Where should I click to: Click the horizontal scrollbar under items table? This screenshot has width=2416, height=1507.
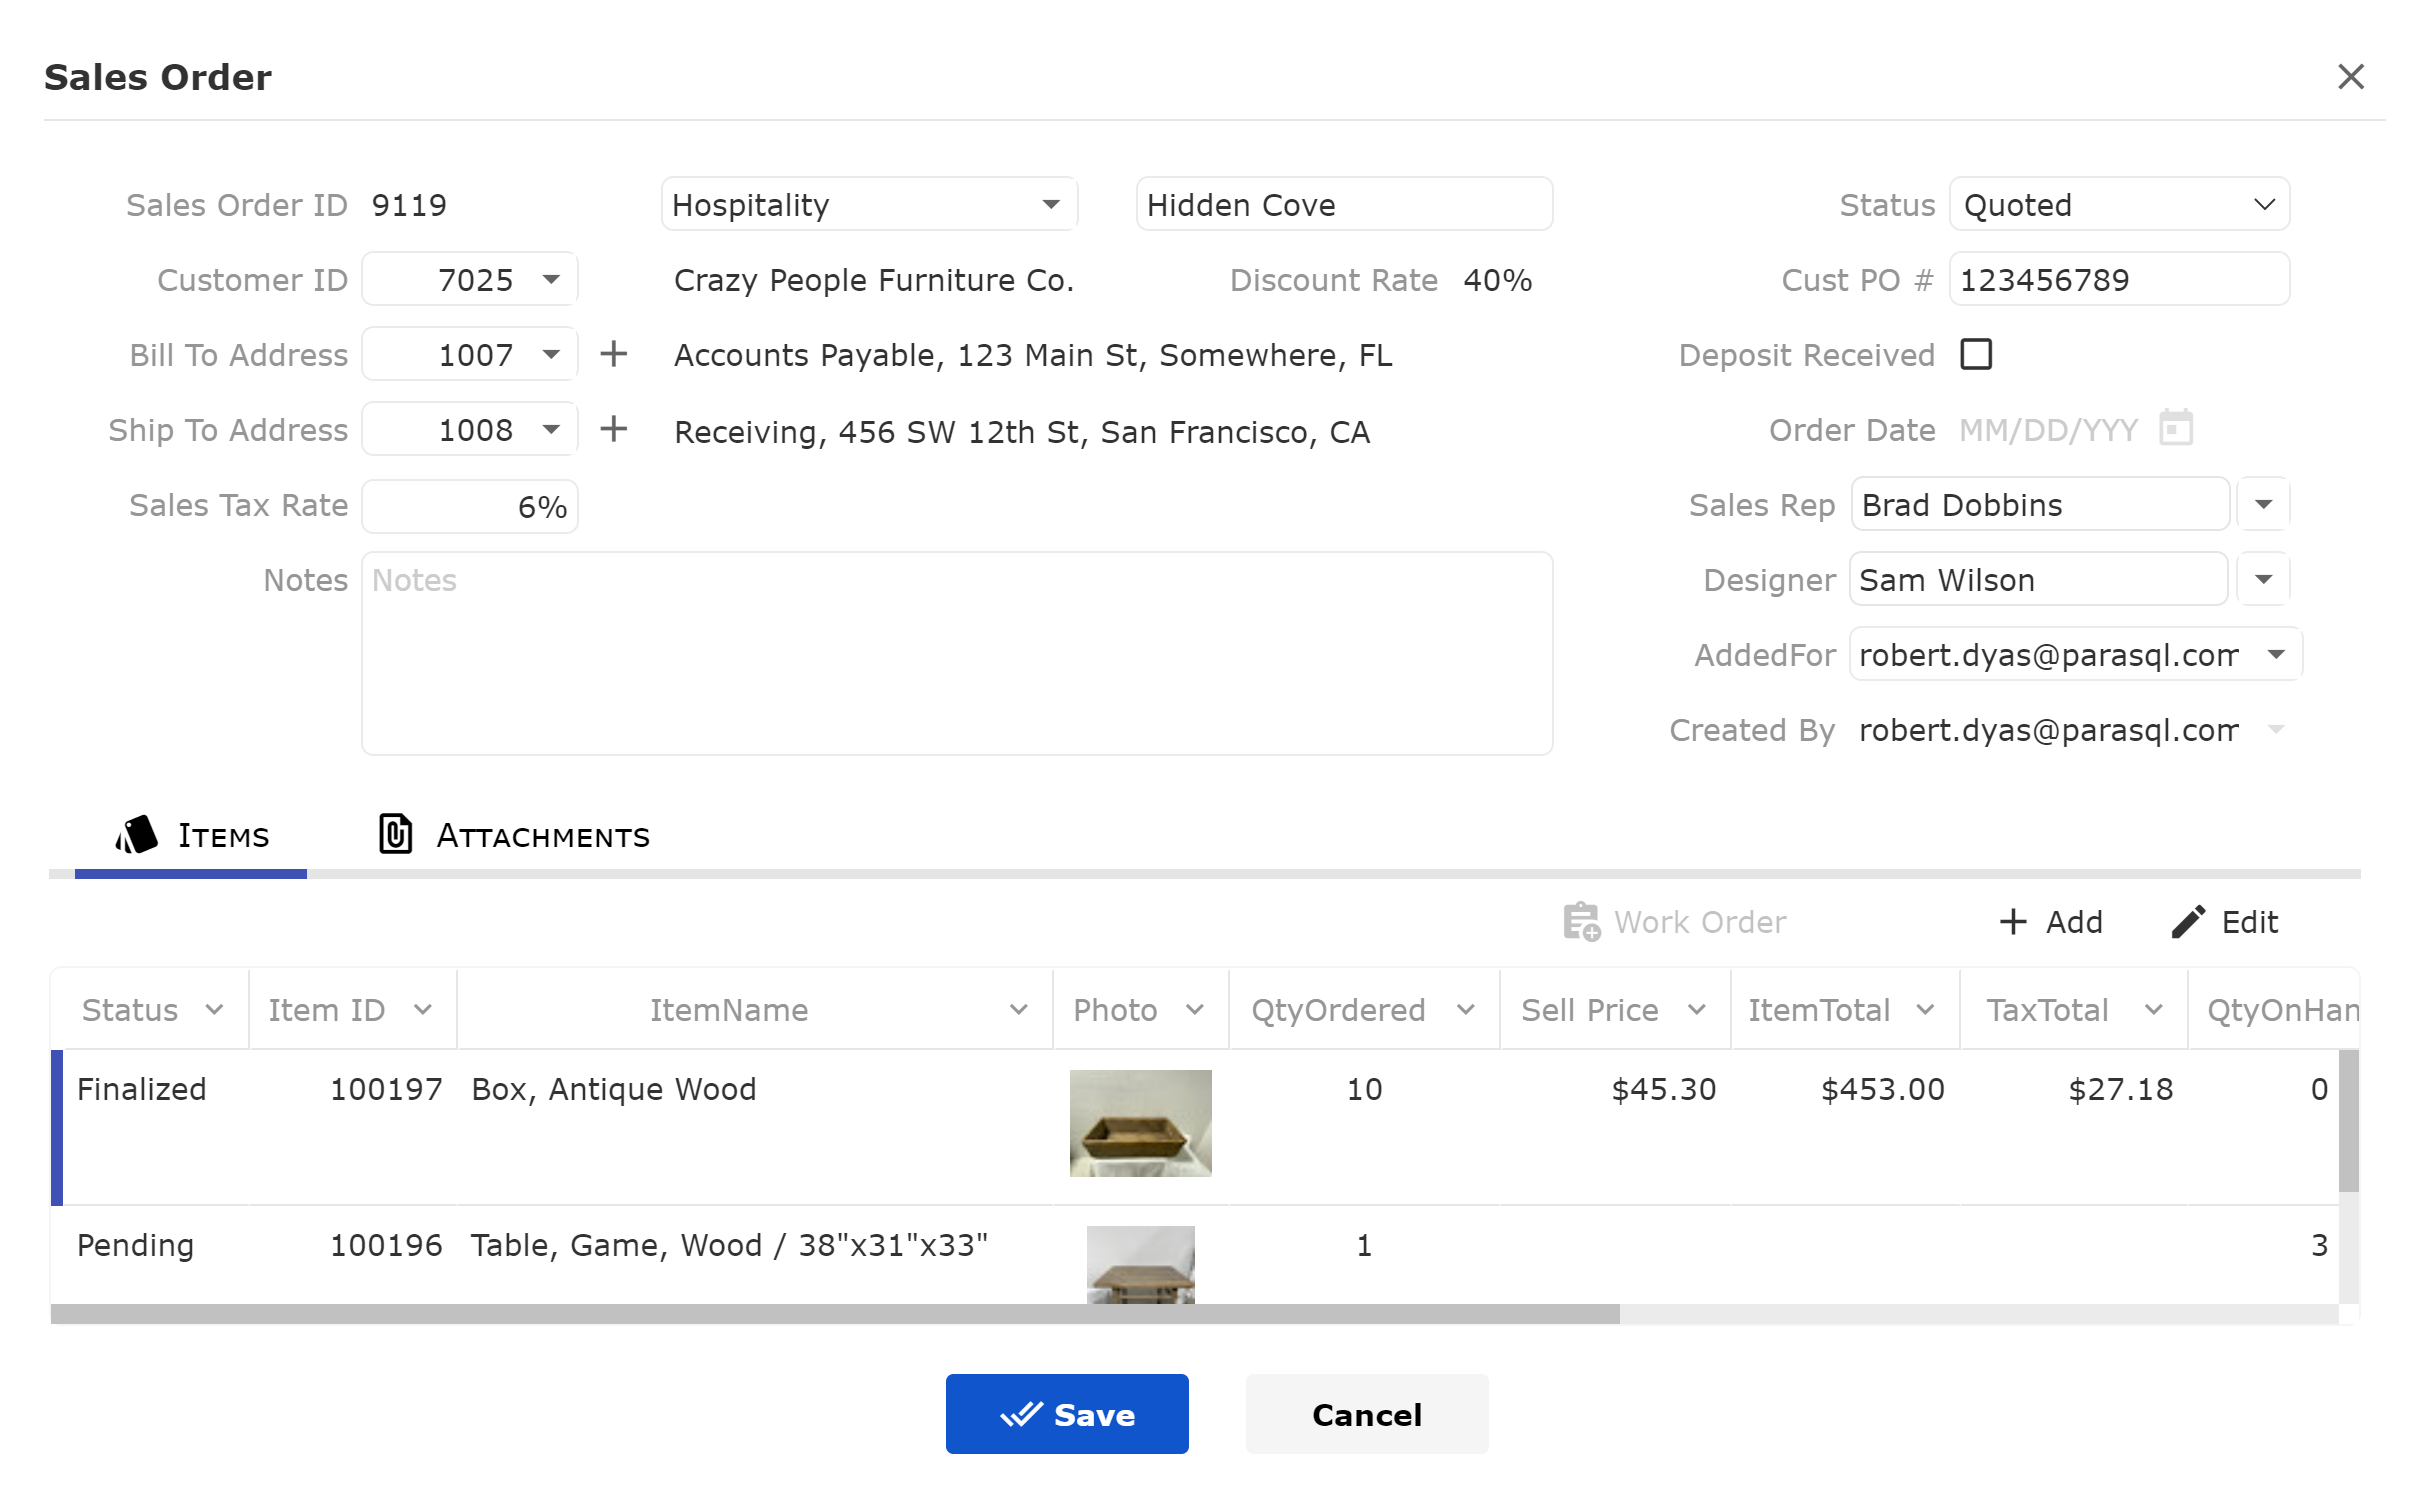tap(835, 1313)
